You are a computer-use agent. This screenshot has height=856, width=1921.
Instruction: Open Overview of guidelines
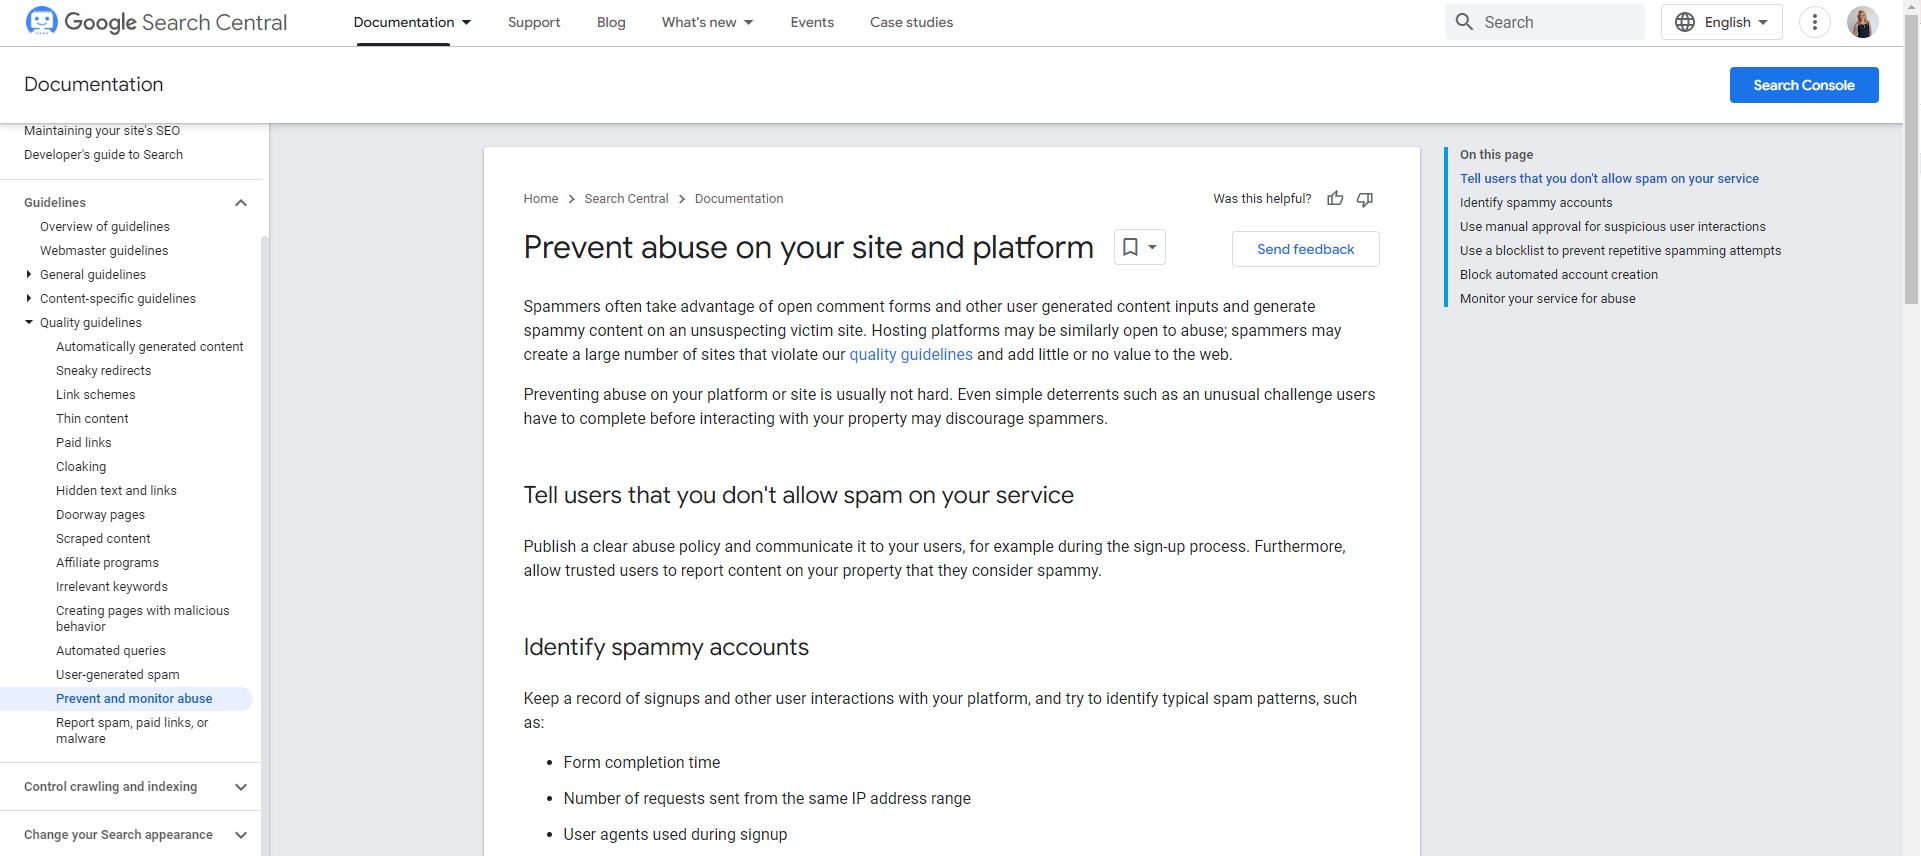(105, 227)
